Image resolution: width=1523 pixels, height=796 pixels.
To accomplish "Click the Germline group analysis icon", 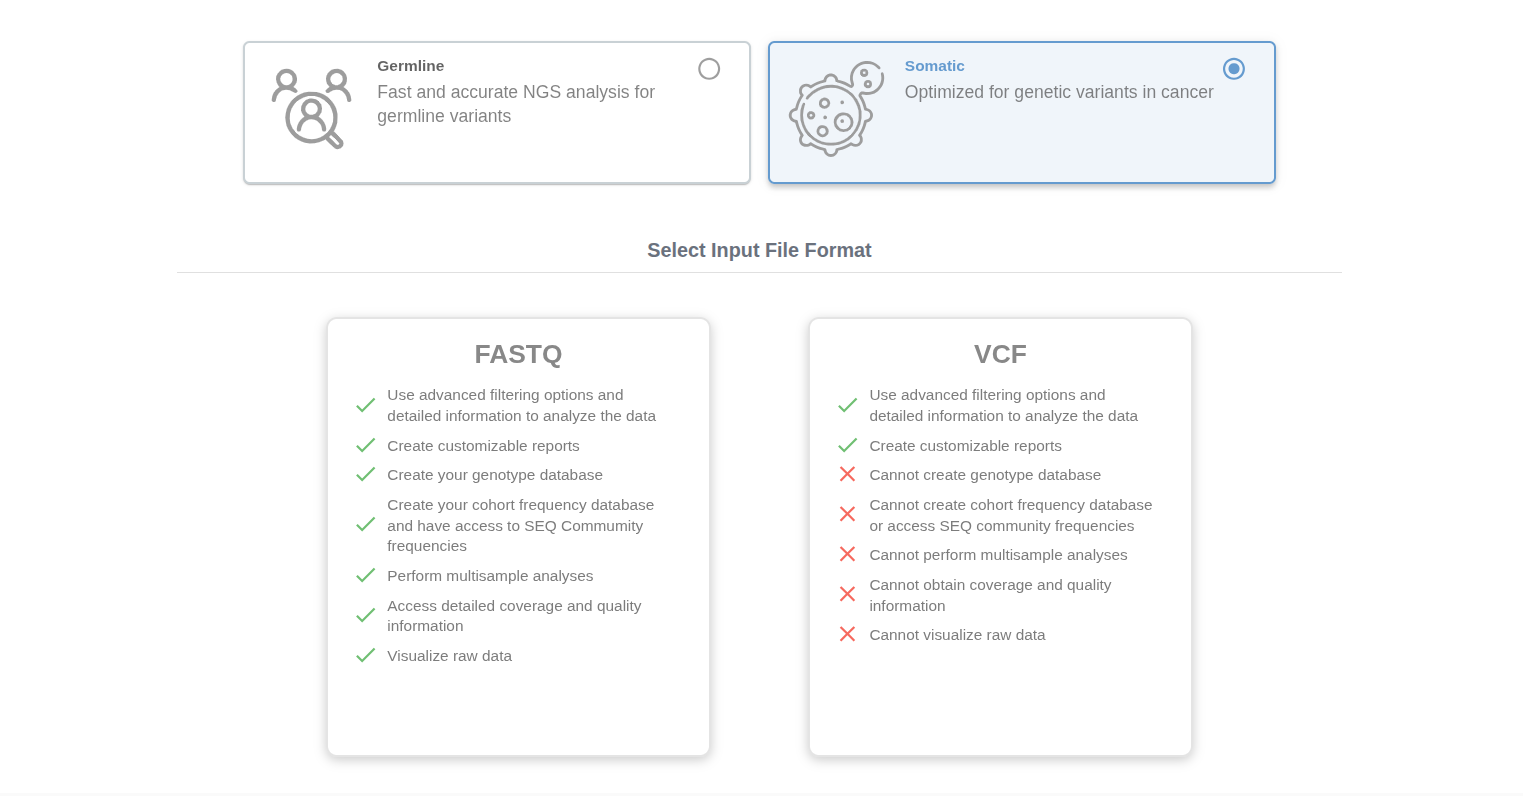I will (x=311, y=109).
